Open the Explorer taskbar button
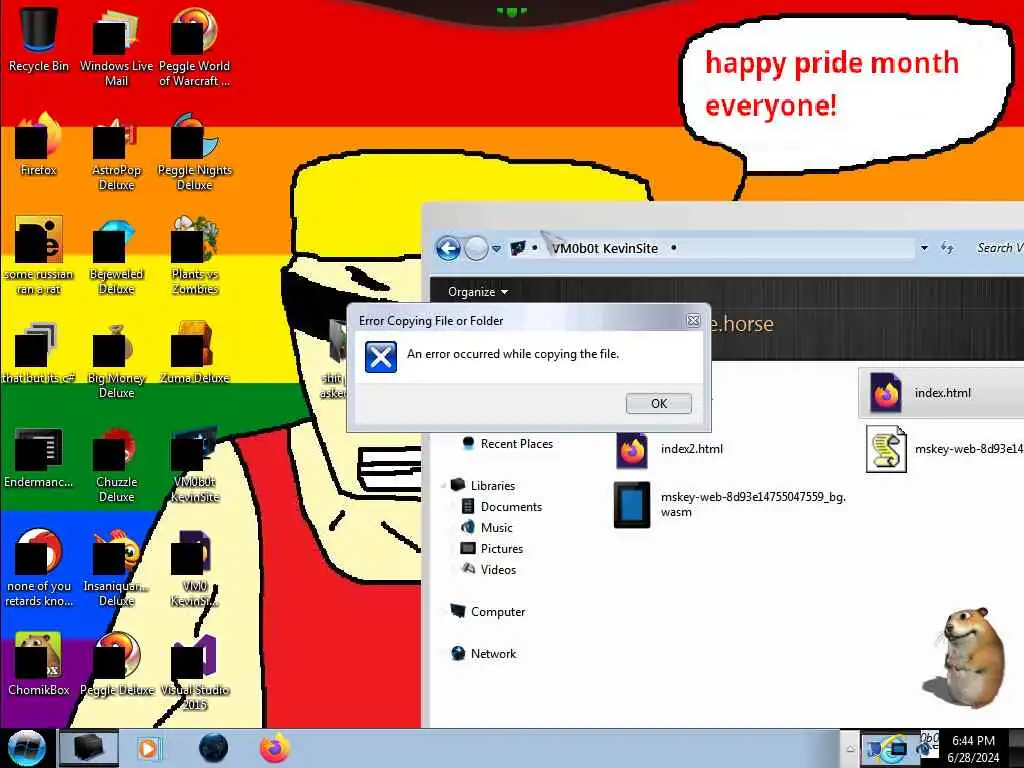 click(x=89, y=748)
